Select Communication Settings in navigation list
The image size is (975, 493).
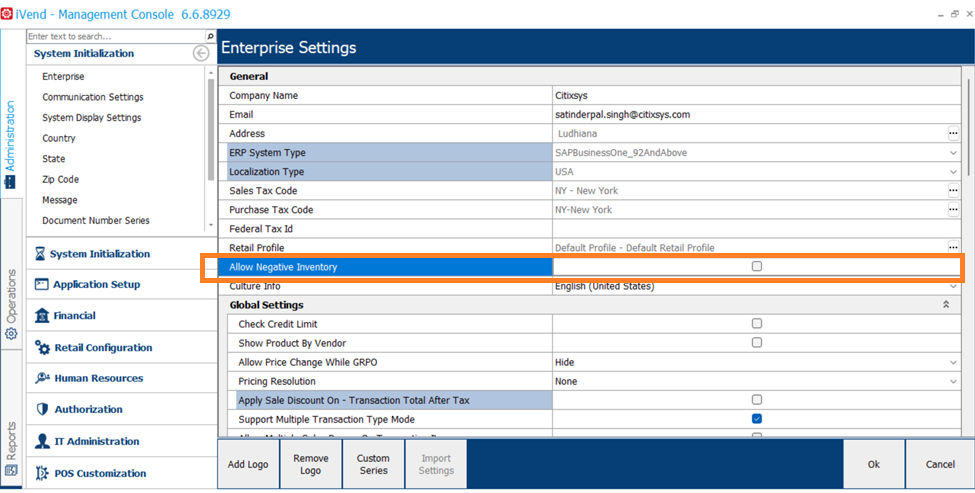click(x=93, y=97)
